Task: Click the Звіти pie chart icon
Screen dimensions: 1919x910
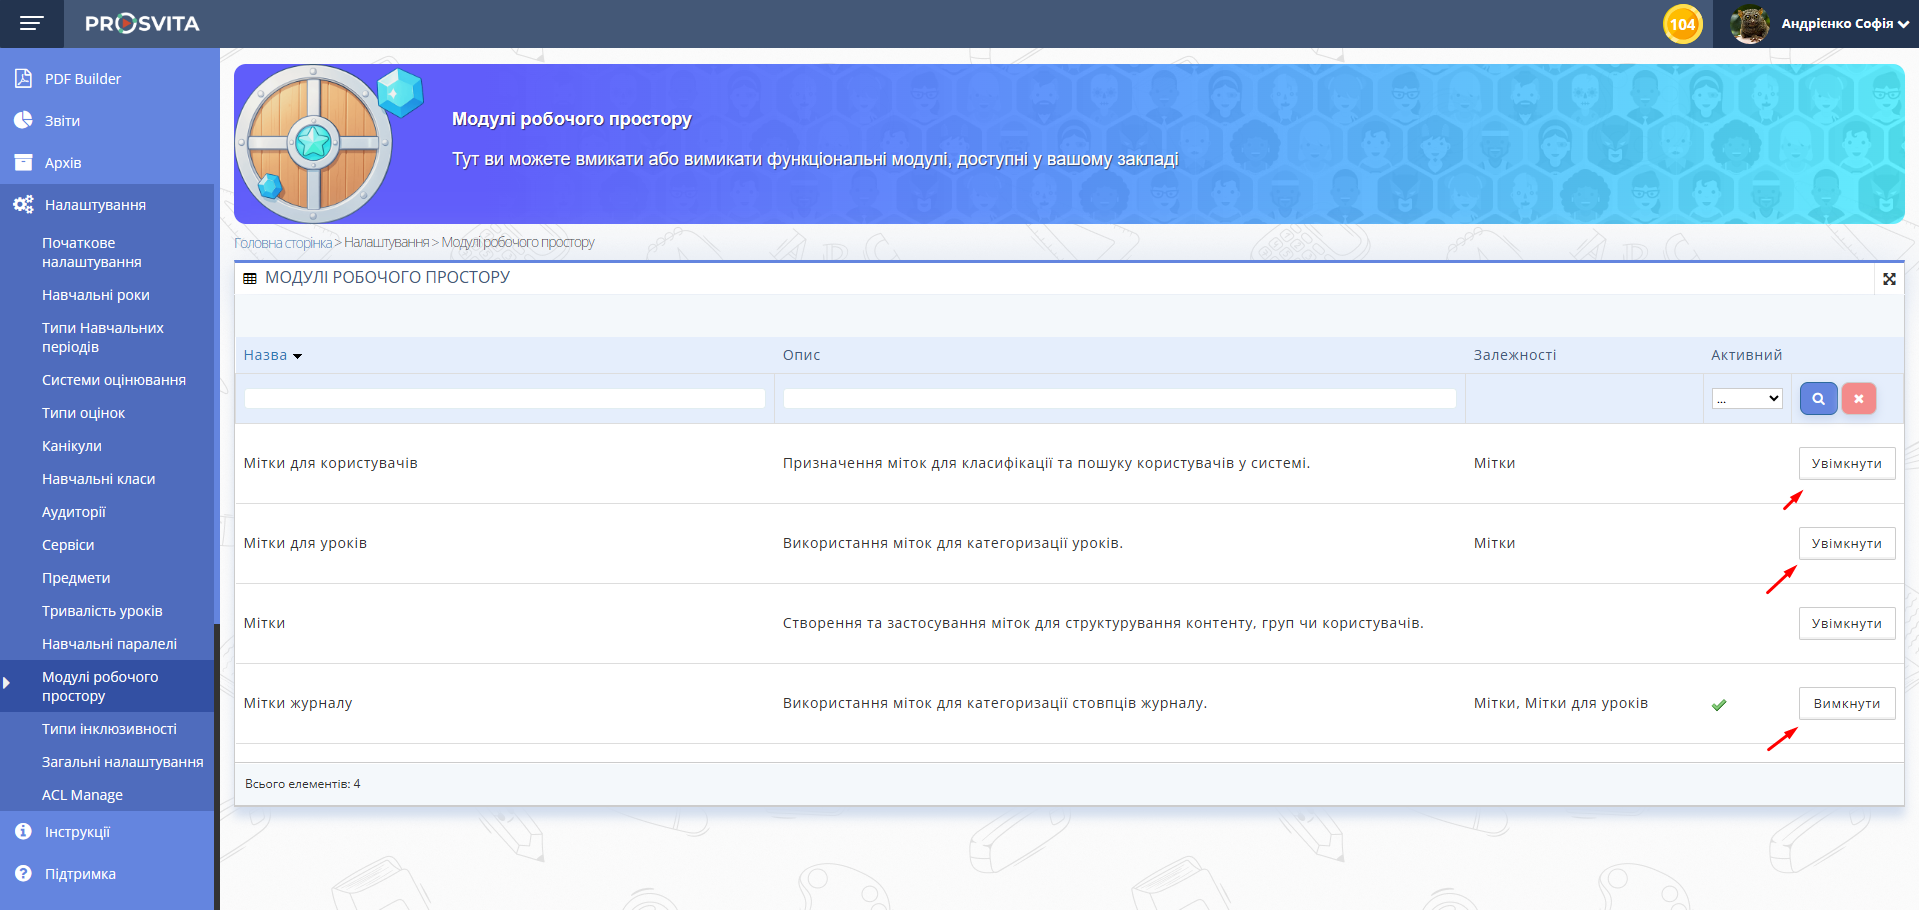Action: tap(23, 120)
